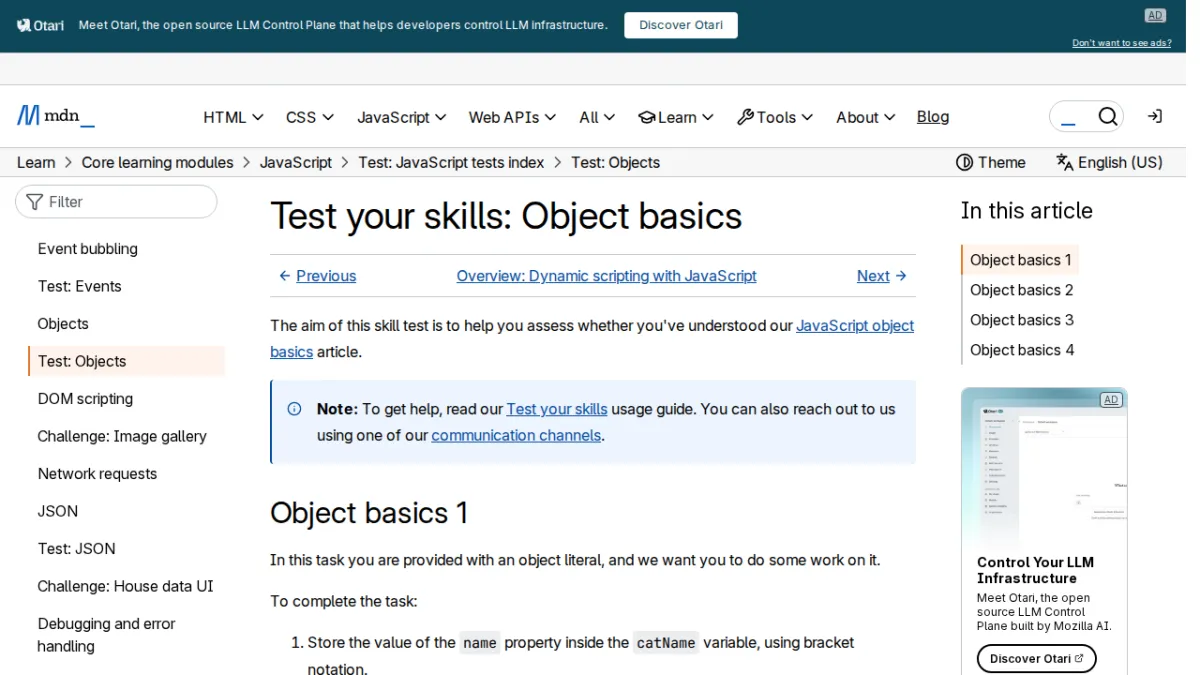Click the log in icon

pyautogui.click(x=1155, y=117)
